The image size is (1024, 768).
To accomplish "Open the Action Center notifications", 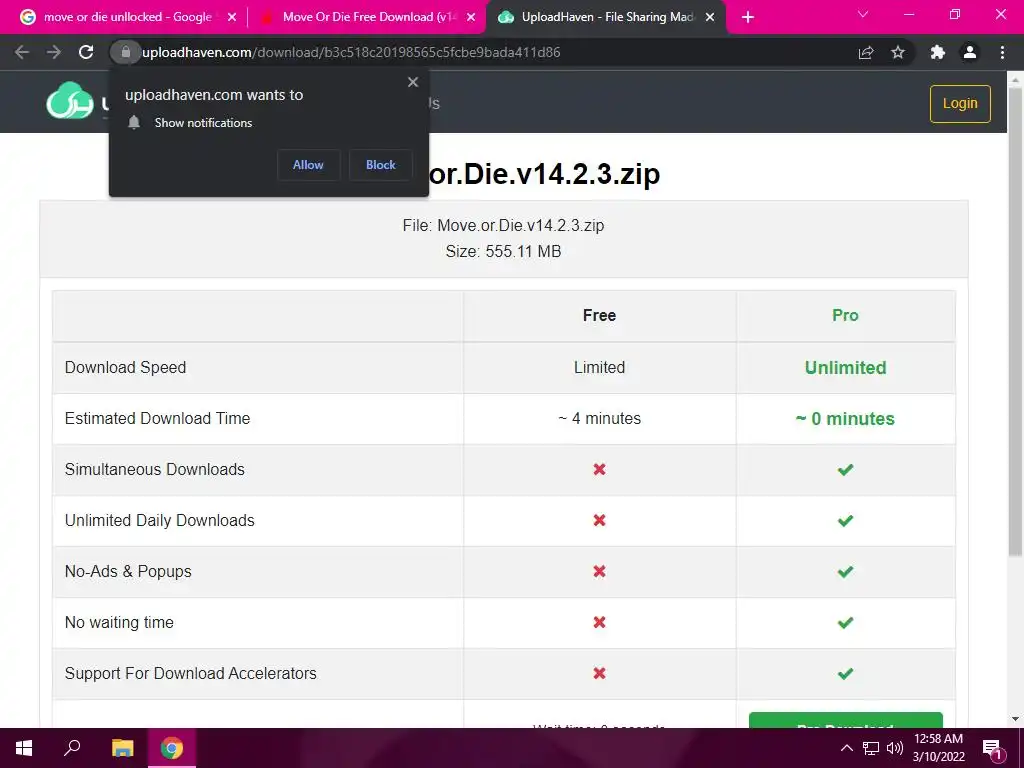I will pyautogui.click(x=993, y=749).
